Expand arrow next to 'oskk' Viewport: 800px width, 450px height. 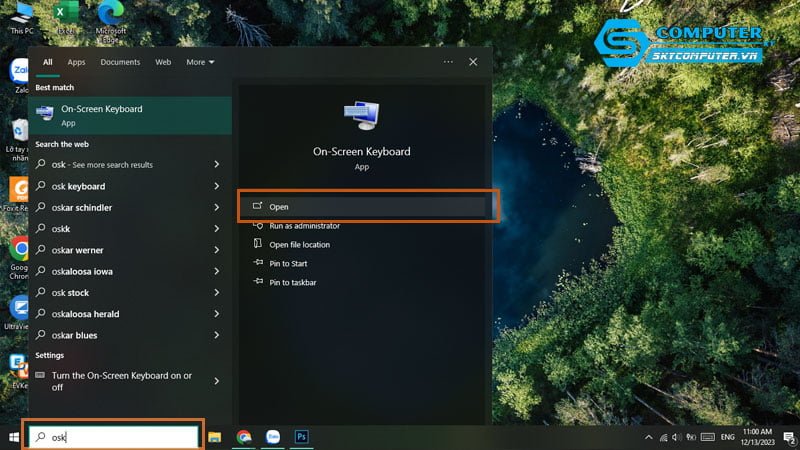click(217, 229)
